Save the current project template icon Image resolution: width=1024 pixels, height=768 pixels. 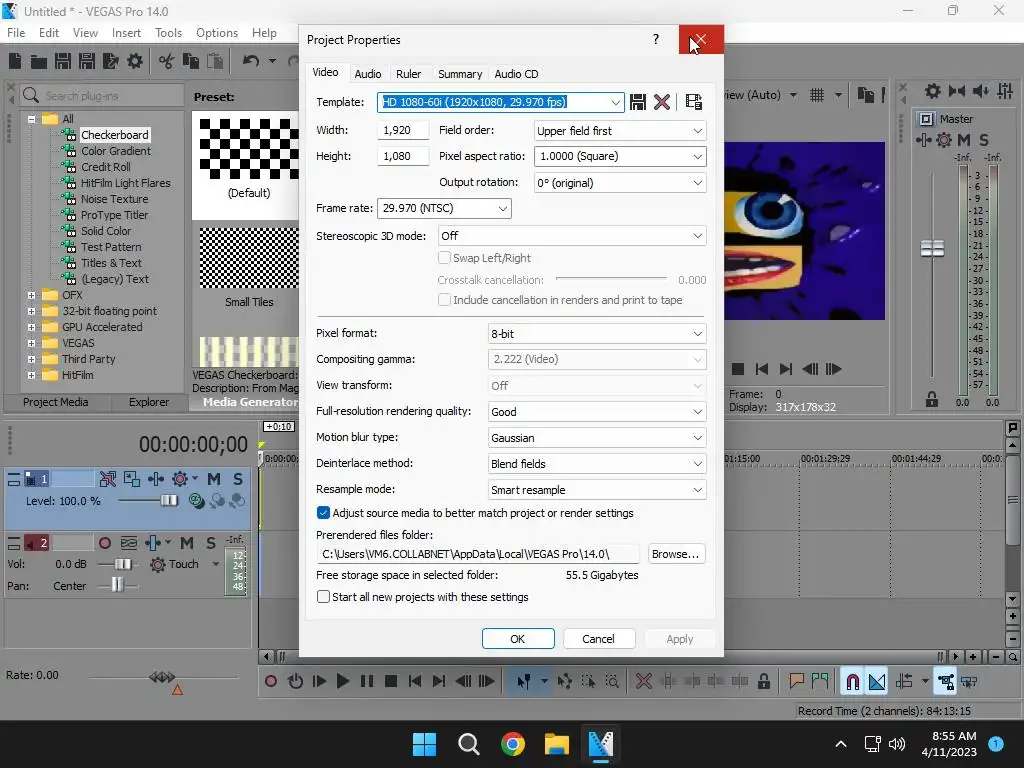click(x=638, y=102)
